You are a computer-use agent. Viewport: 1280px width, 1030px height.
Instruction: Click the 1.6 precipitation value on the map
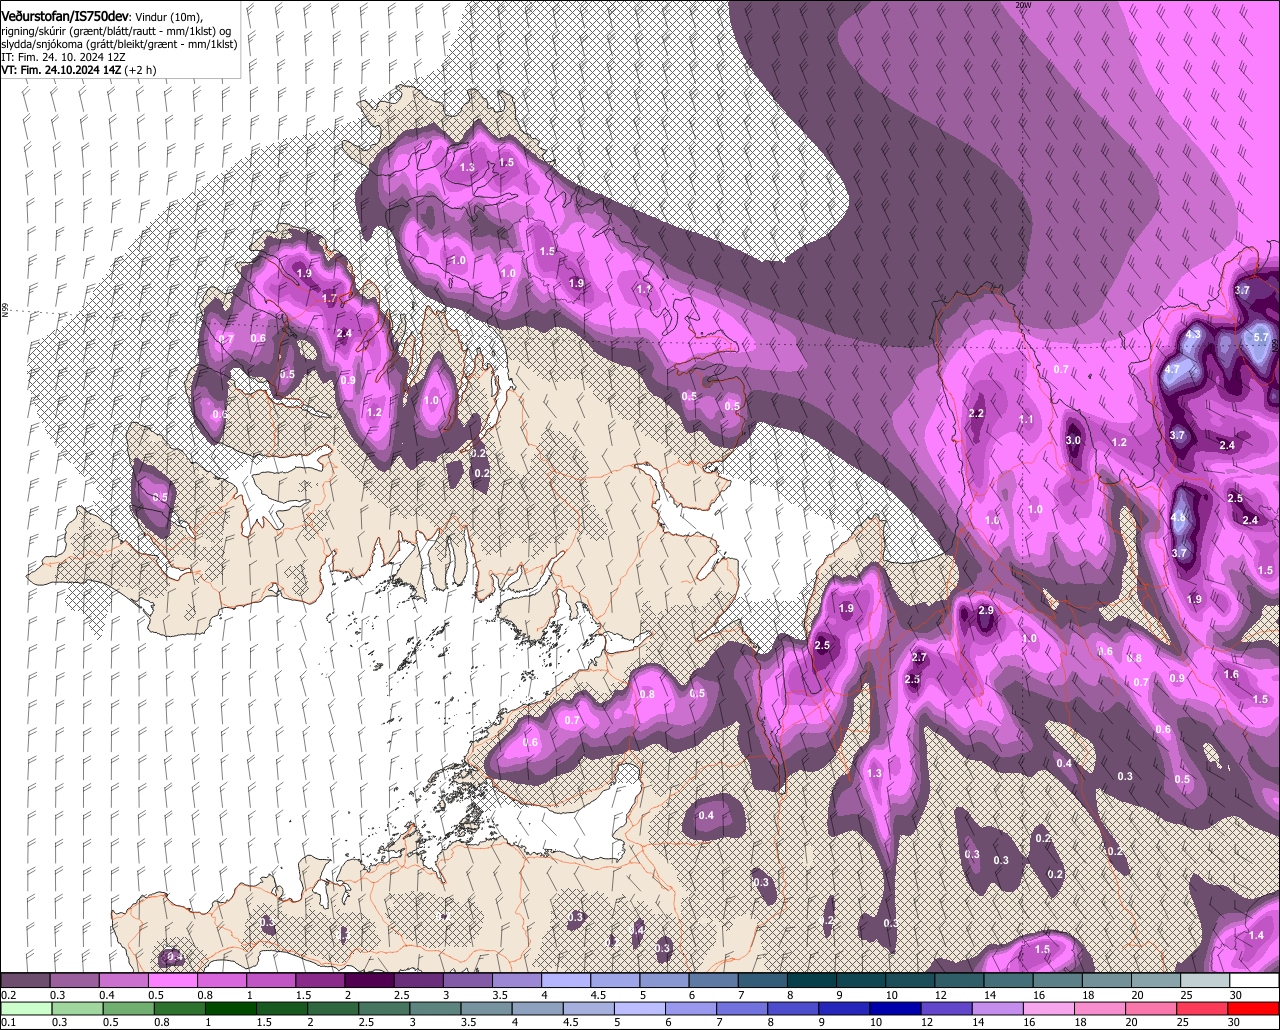point(1231,675)
